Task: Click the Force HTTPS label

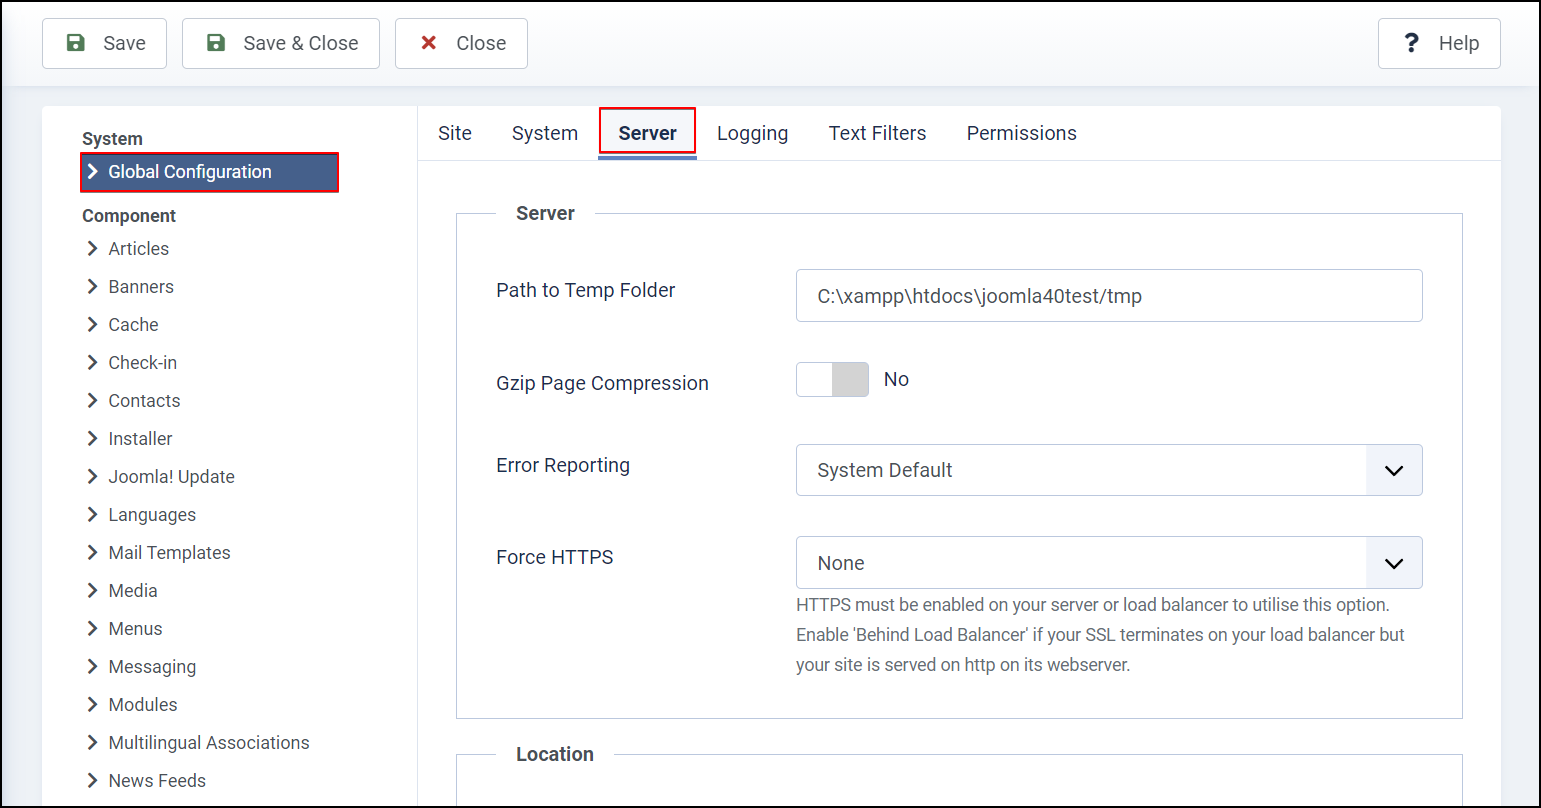Action: pyautogui.click(x=555, y=557)
